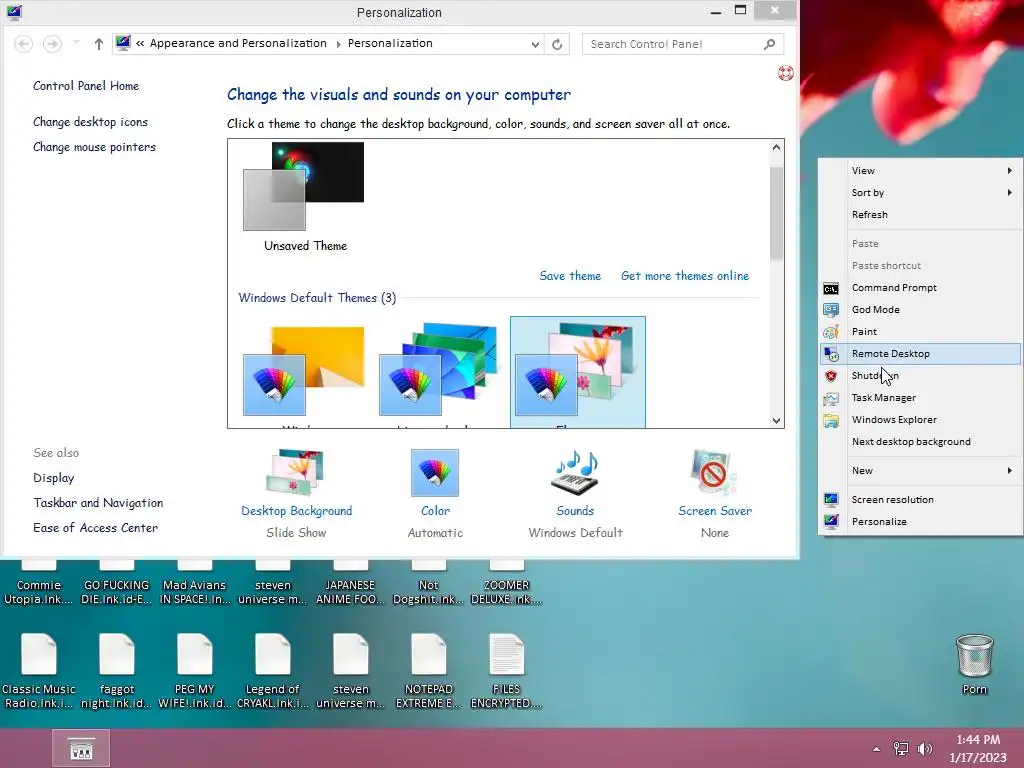This screenshot has height=768, width=1024.
Task: Open Ease of Access Center link
Action: click(95, 528)
